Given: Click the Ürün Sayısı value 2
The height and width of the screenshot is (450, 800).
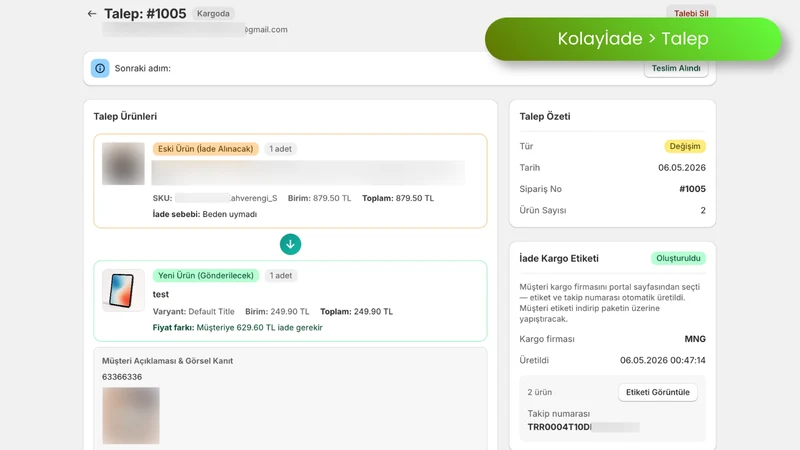Looking at the screenshot, I should point(703,210).
